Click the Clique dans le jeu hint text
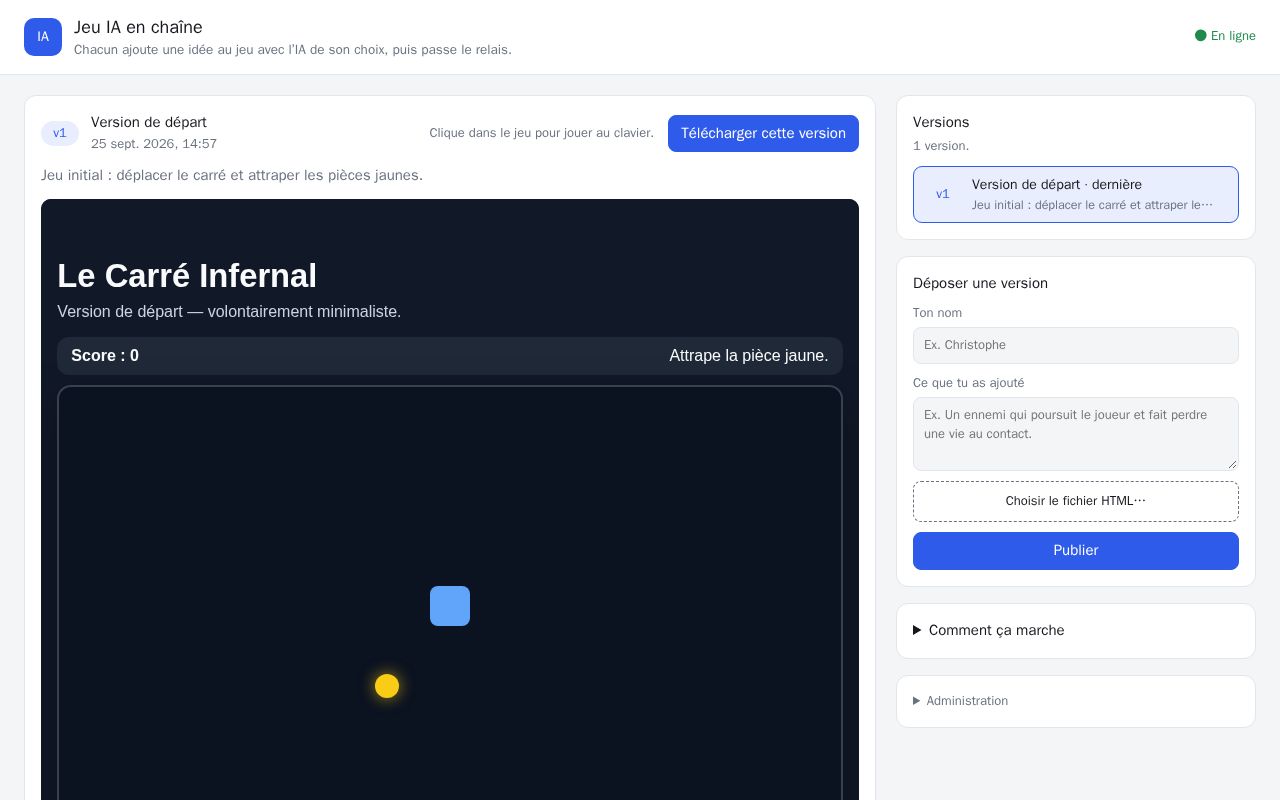1280x800 pixels. pos(541,133)
